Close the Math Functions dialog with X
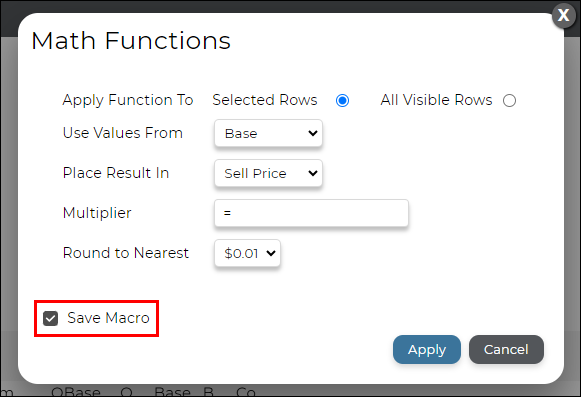581x397 pixels. [563, 16]
